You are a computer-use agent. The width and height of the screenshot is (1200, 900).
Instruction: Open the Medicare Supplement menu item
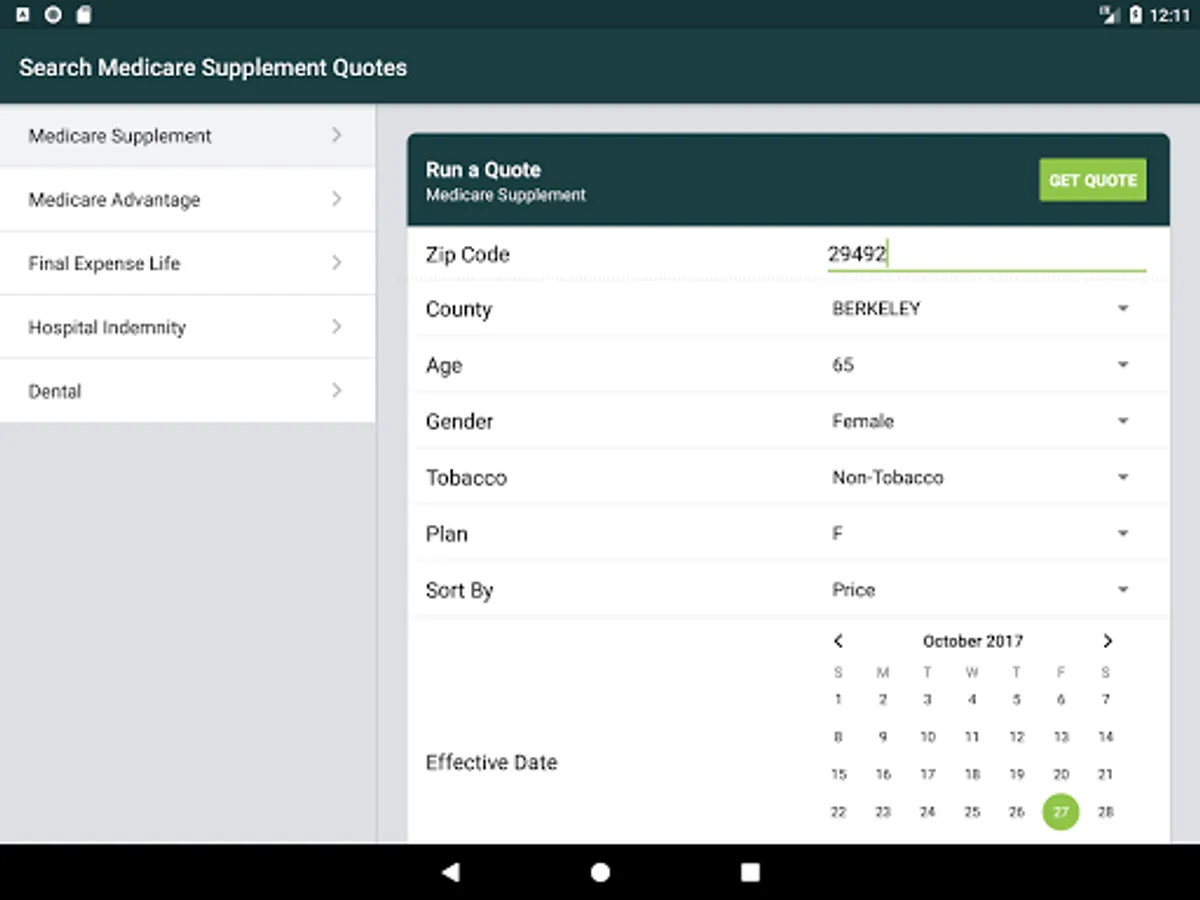tap(188, 135)
